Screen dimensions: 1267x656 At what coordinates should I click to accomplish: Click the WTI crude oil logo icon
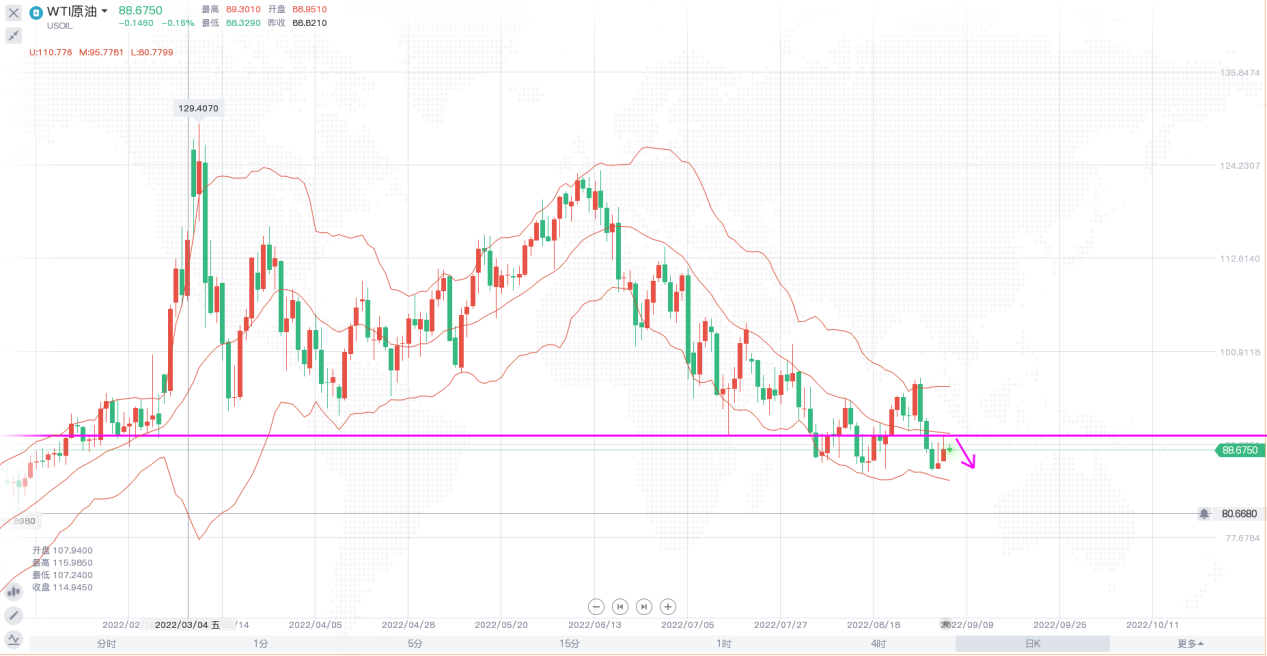(36, 13)
